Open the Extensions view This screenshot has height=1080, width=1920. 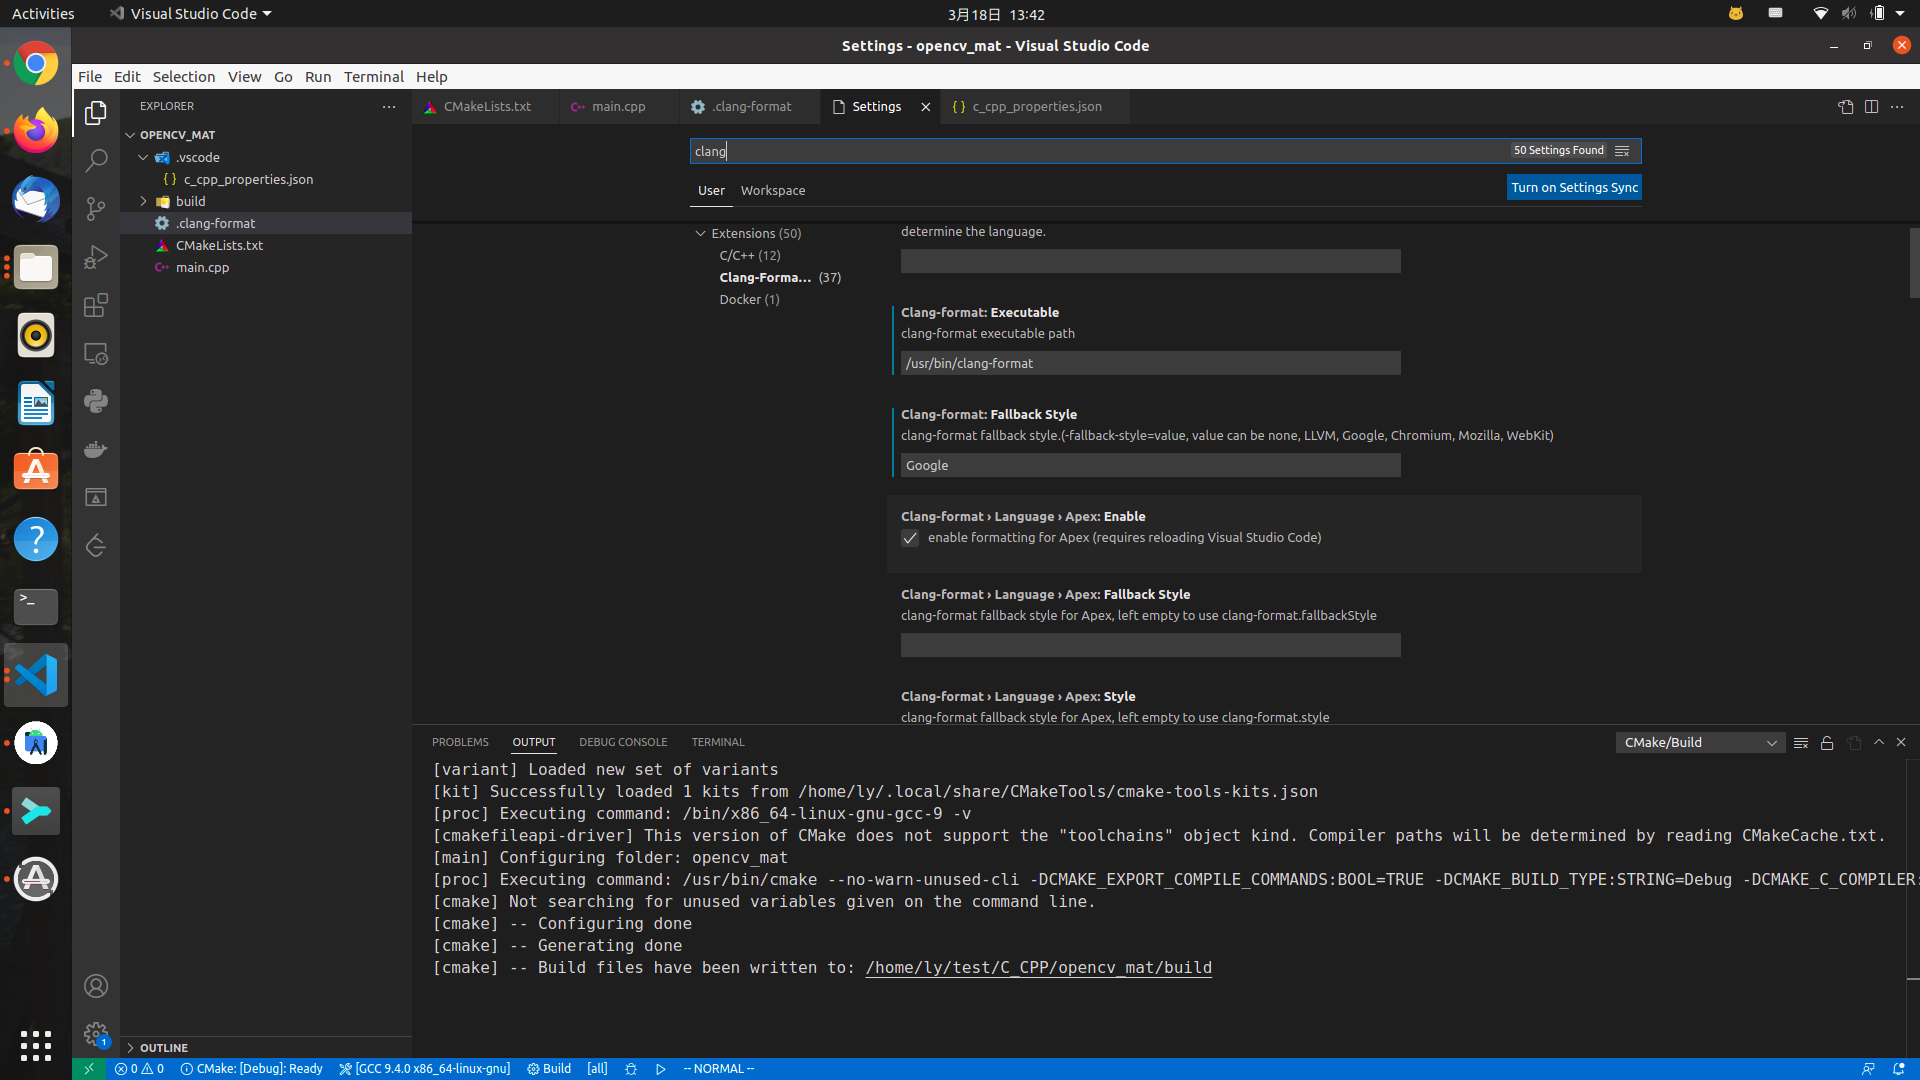96,305
